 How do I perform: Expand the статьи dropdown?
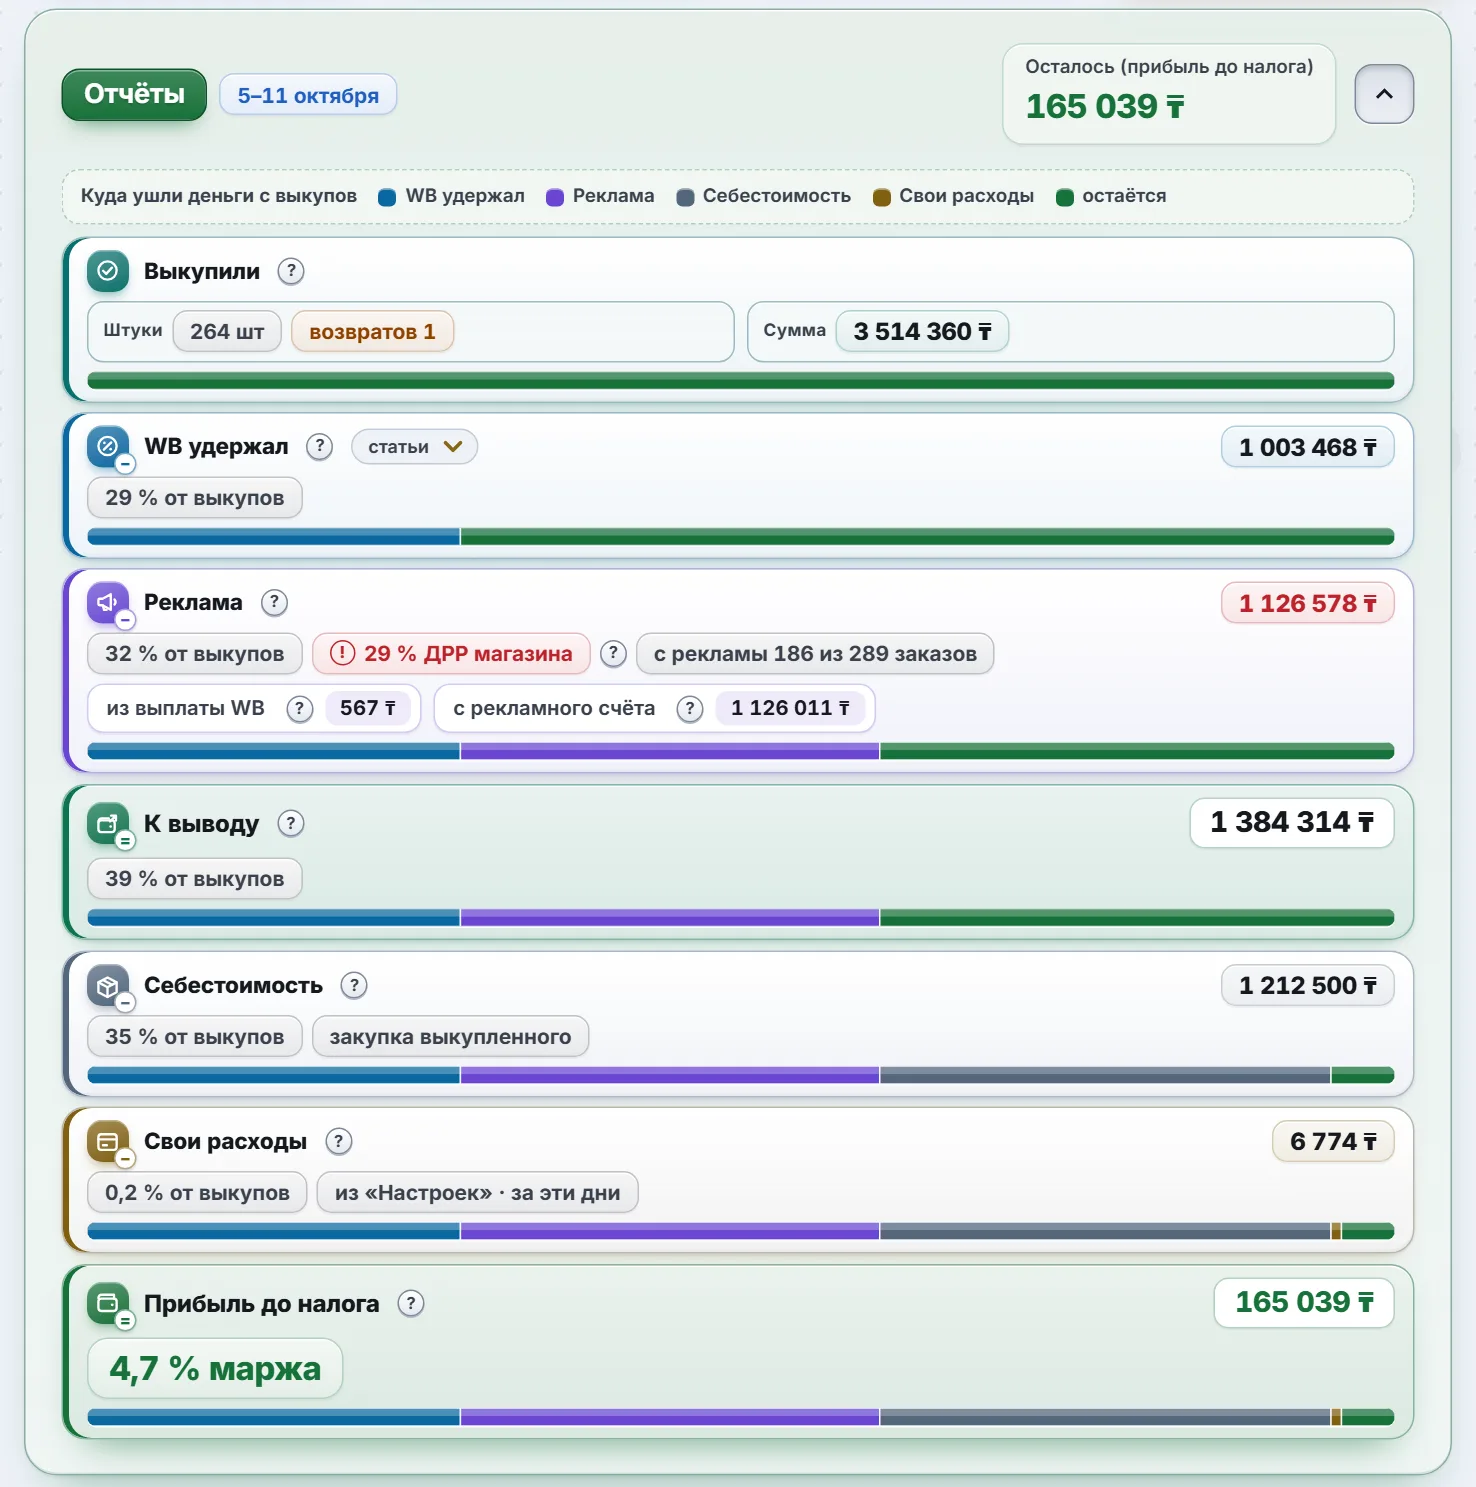point(414,447)
